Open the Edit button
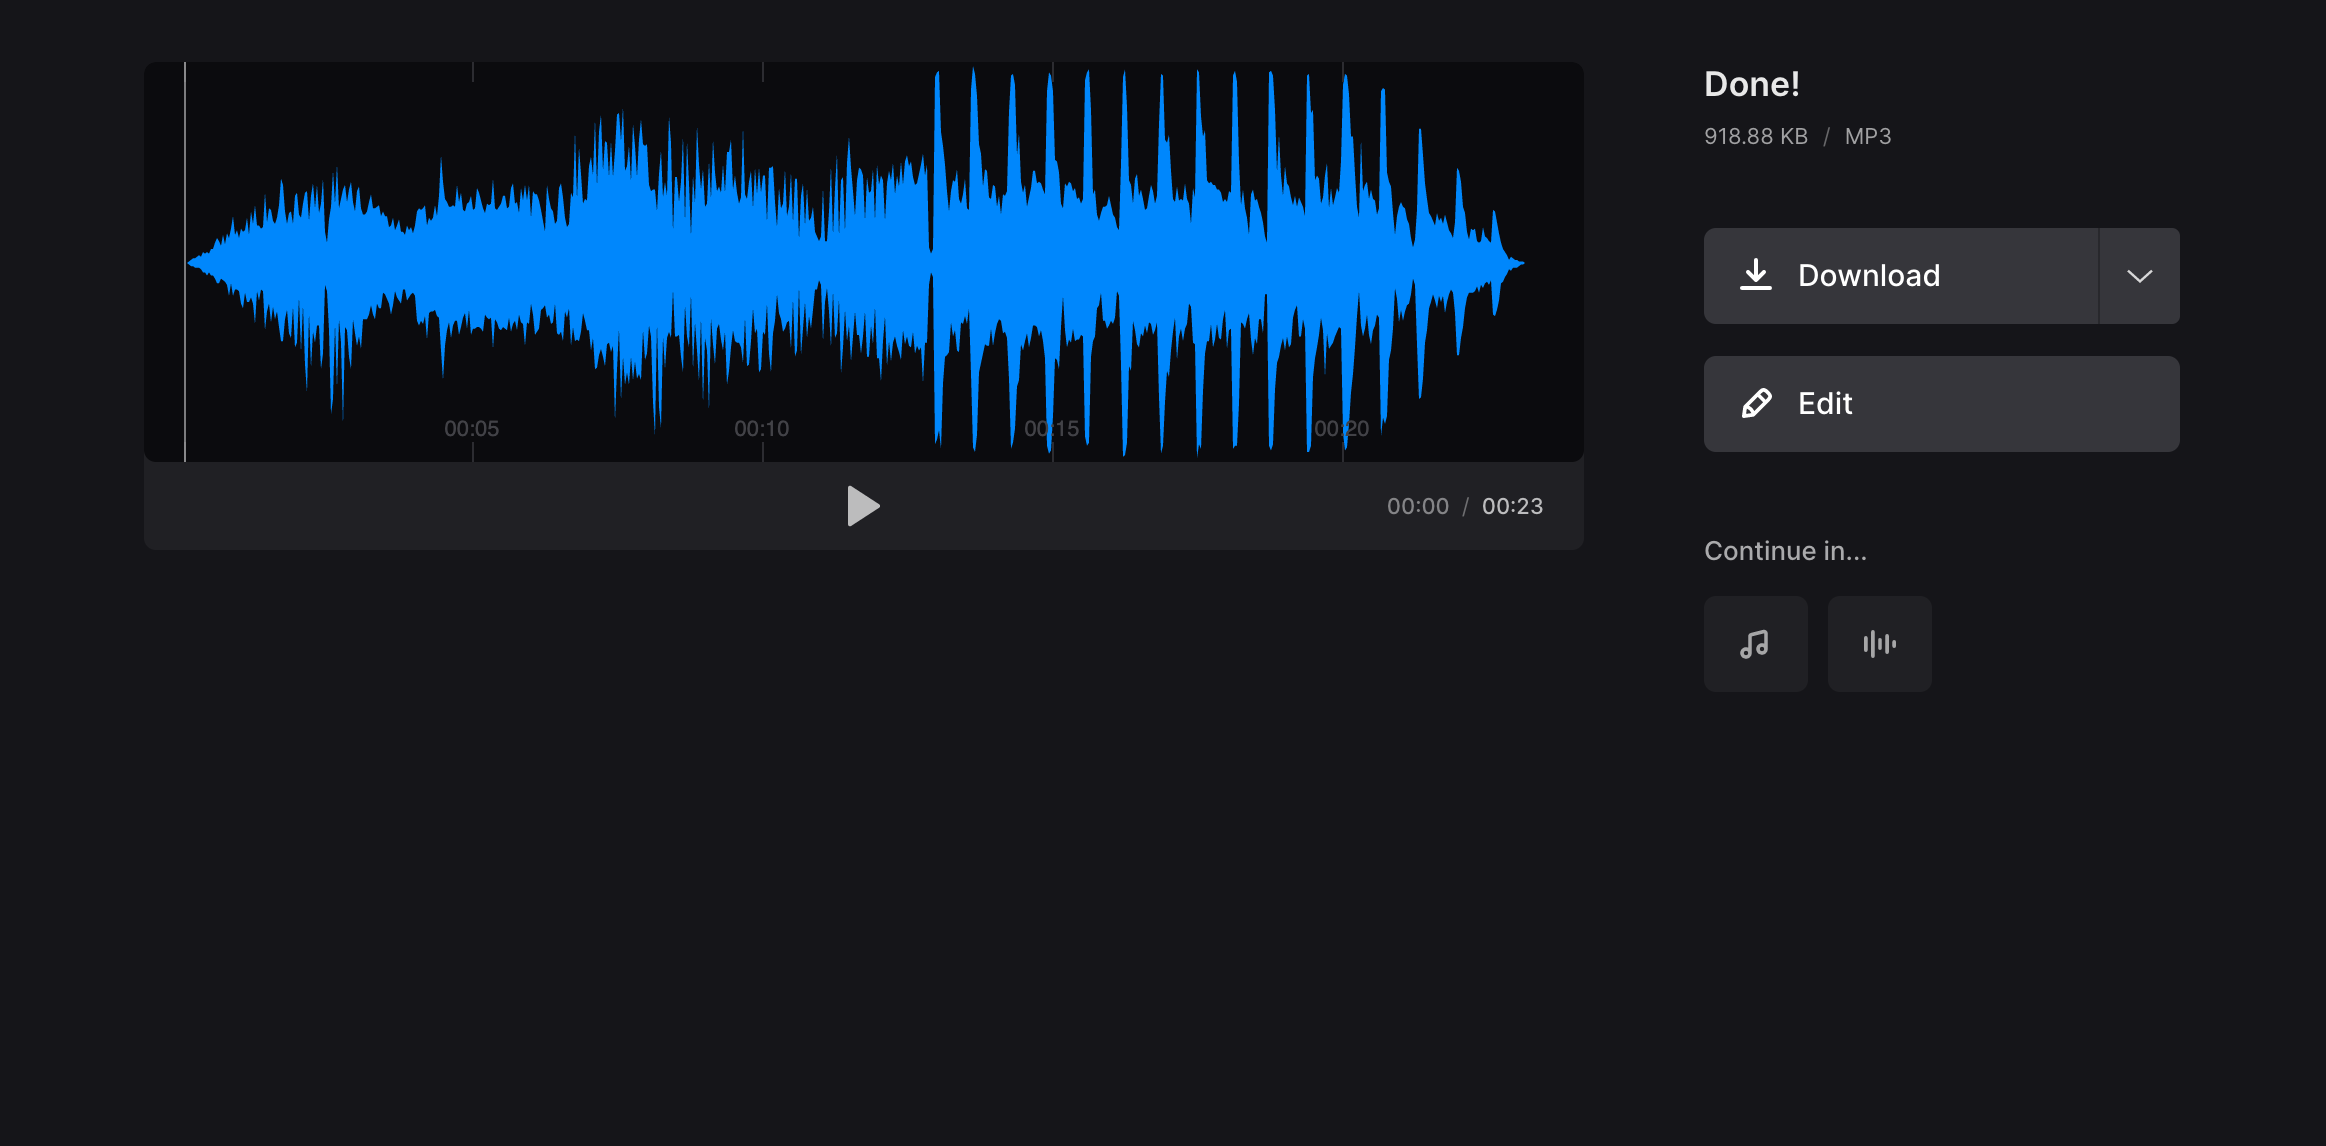2326x1146 pixels. coord(1941,404)
